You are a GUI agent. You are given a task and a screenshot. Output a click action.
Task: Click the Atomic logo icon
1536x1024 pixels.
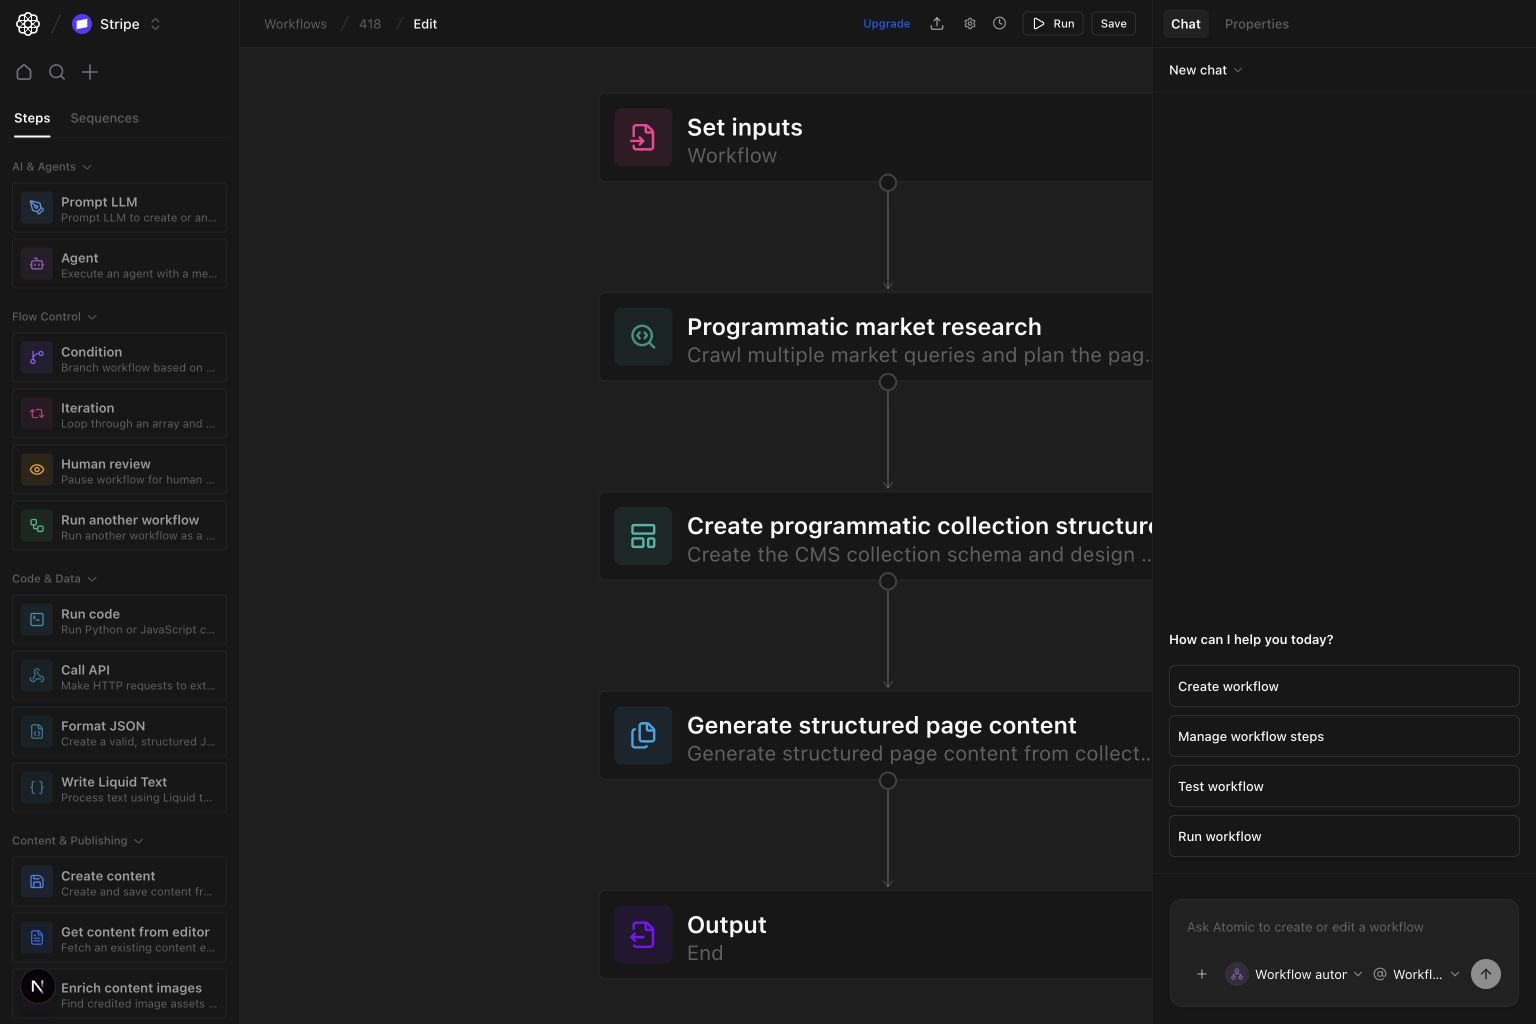(28, 24)
